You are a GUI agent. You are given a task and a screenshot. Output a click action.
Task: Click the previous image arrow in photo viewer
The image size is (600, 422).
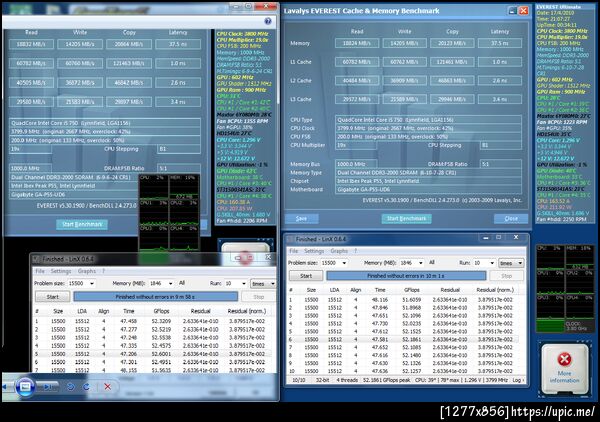tap(6, 386)
